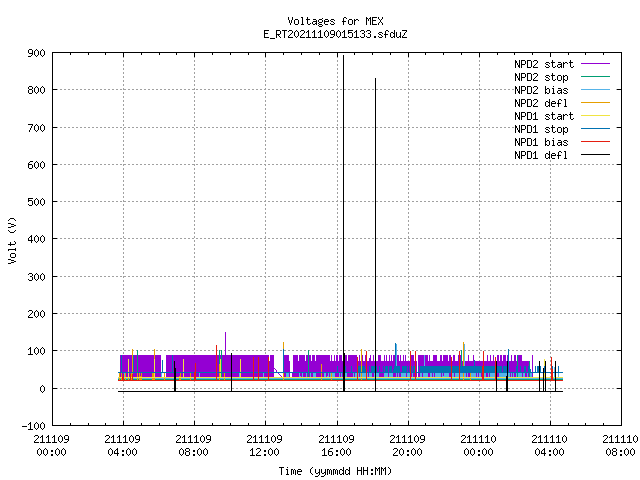
Task: Select the 'NPD1 stop' legend label
Action: (541, 129)
